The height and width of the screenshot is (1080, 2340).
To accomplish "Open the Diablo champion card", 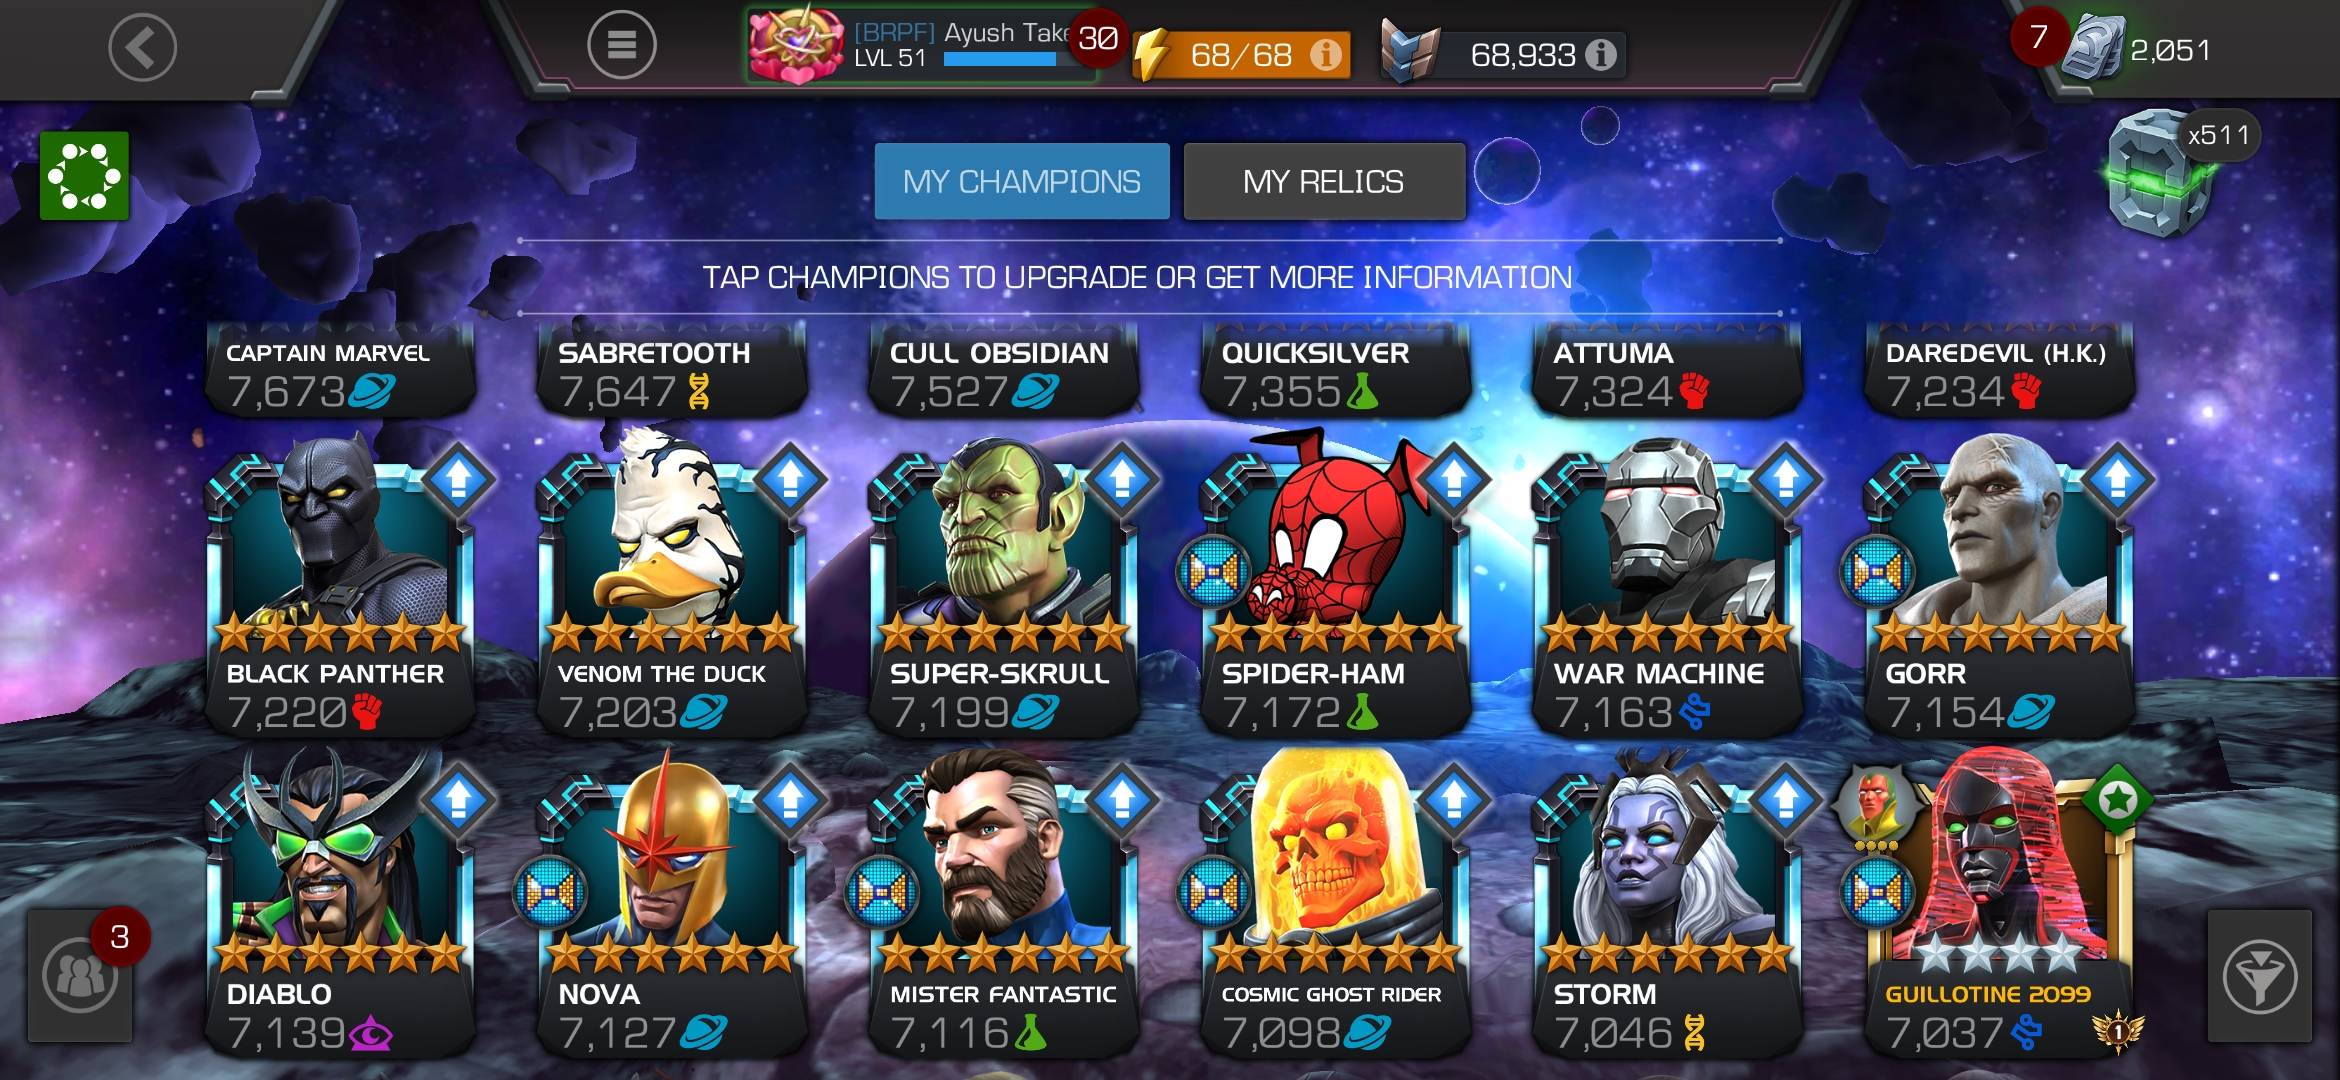I will coord(340,905).
